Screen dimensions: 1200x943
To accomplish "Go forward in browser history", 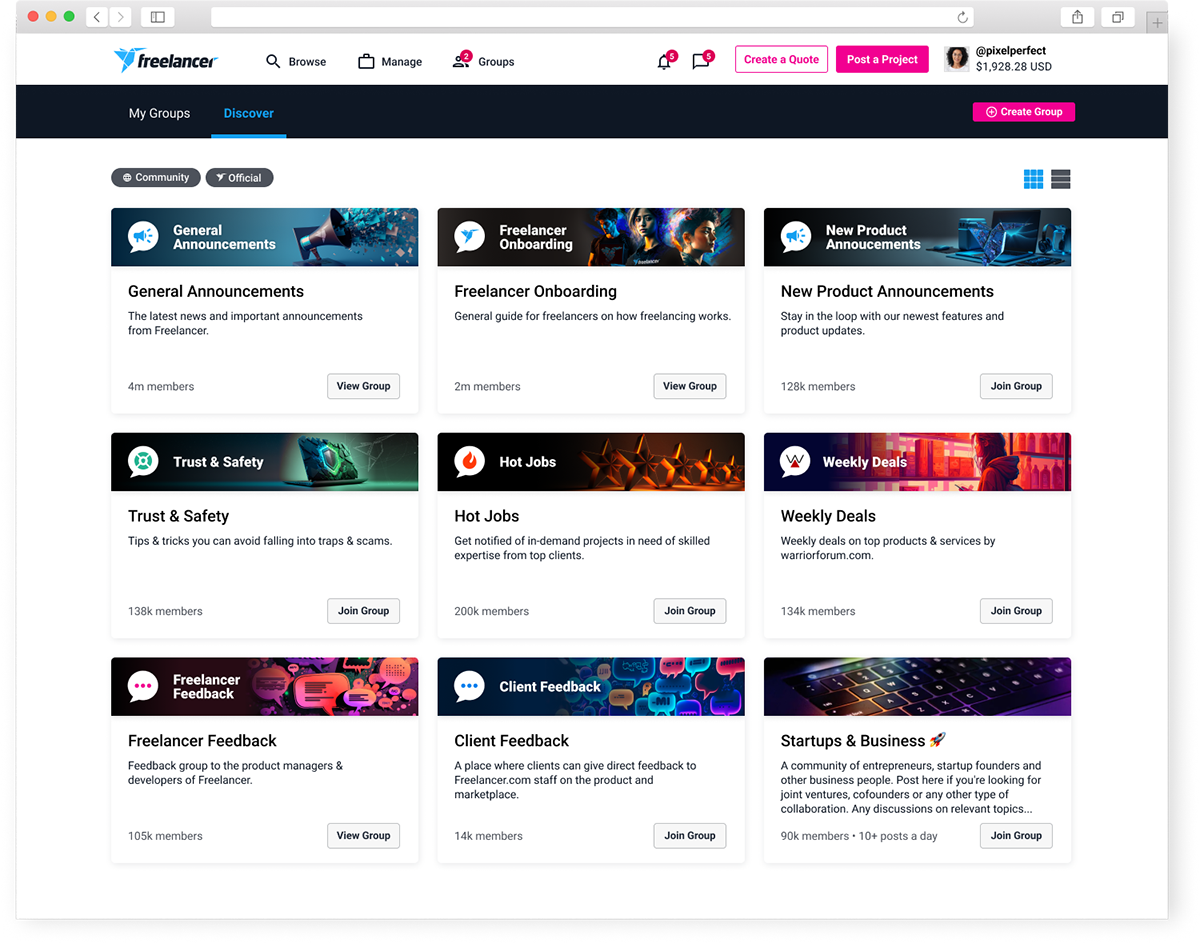I will [x=121, y=17].
